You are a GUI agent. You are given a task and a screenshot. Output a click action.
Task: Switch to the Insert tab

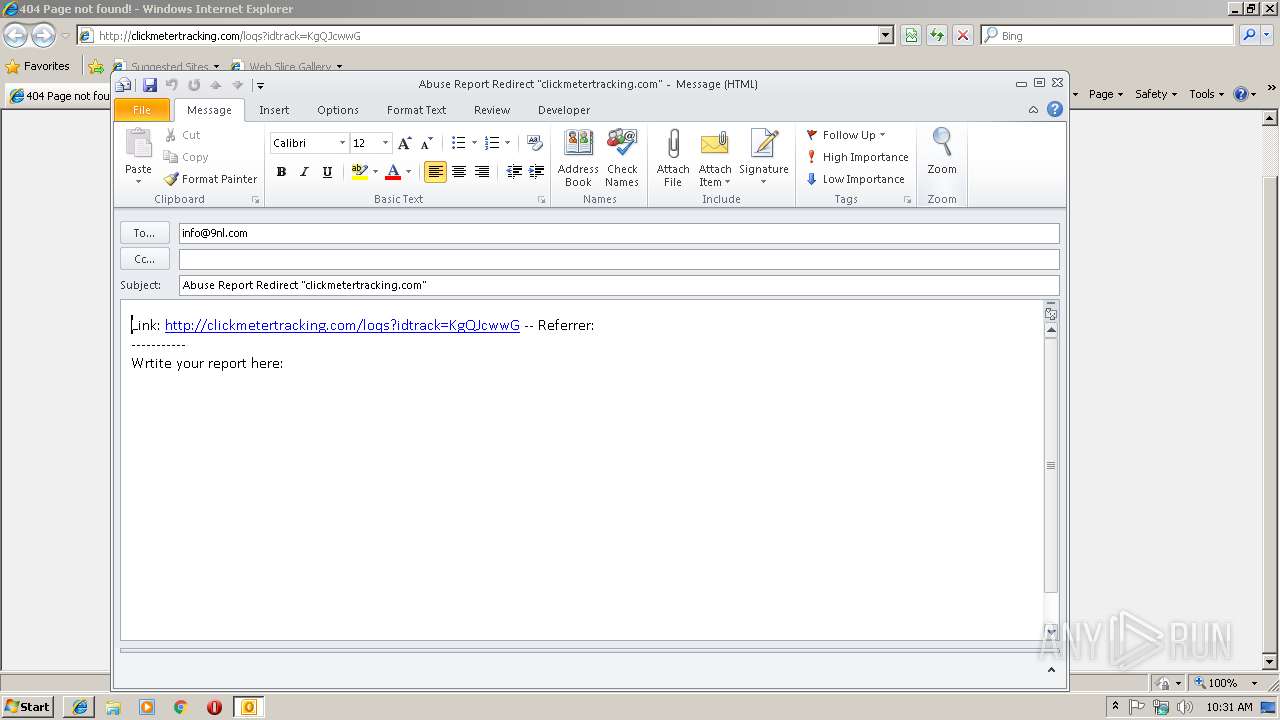(x=274, y=110)
